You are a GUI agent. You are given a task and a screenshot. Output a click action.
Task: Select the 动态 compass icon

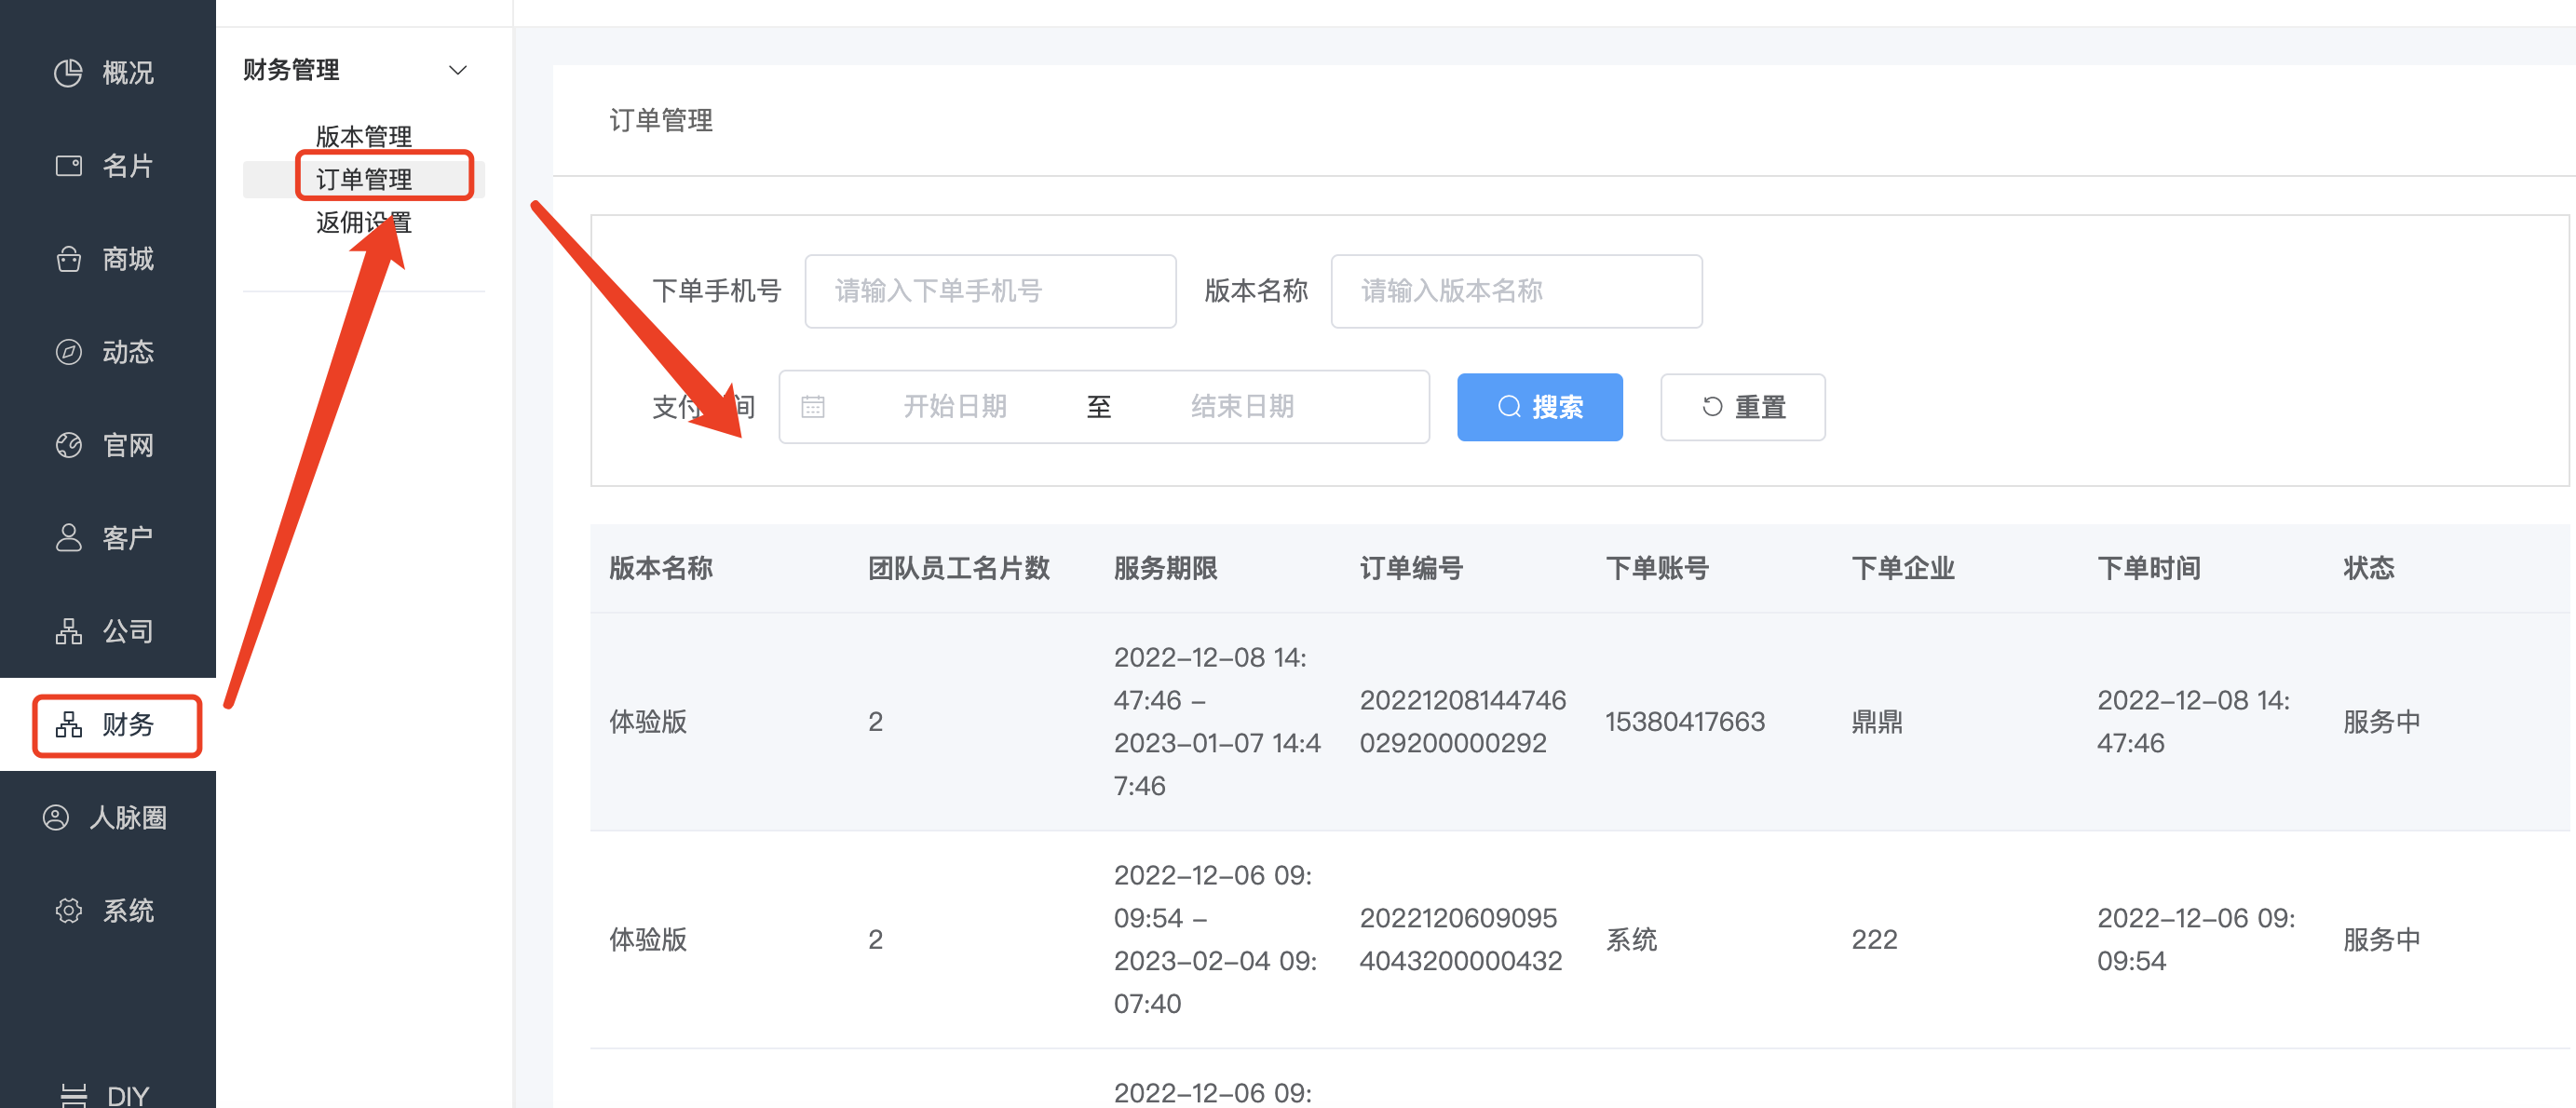point(68,352)
